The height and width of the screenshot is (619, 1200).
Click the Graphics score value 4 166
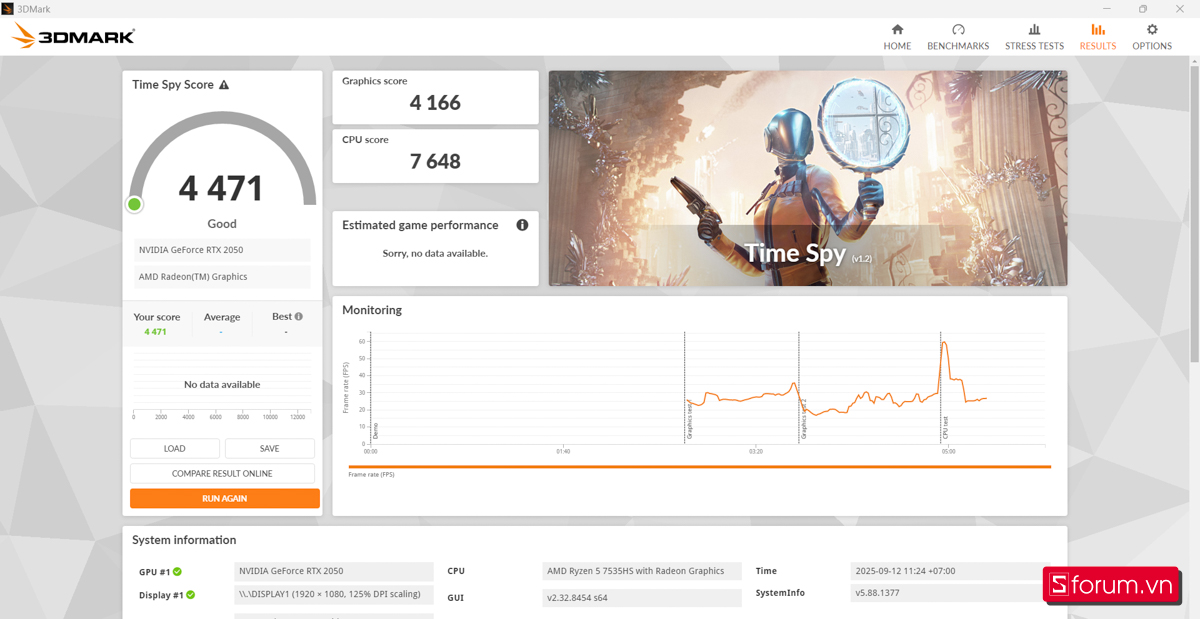(435, 103)
